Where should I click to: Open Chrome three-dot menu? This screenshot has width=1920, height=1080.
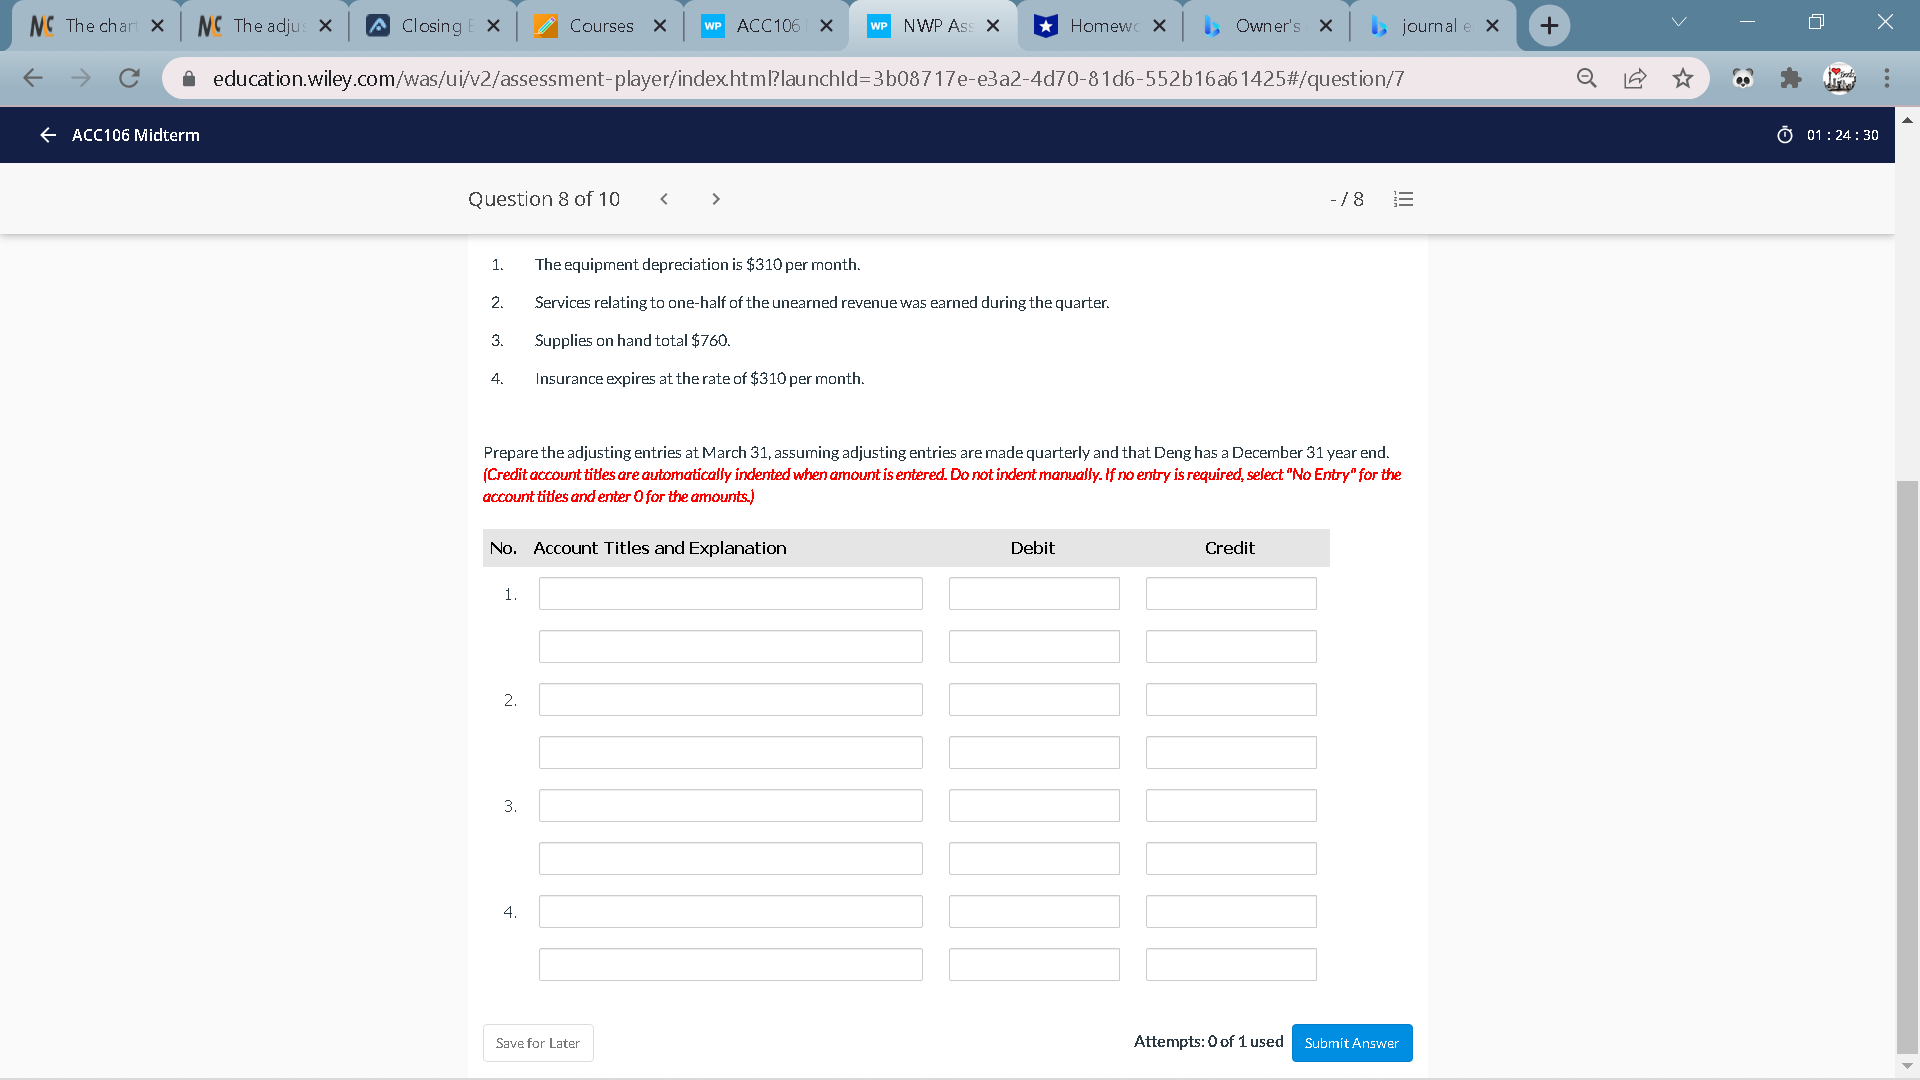tap(1886, 78)
